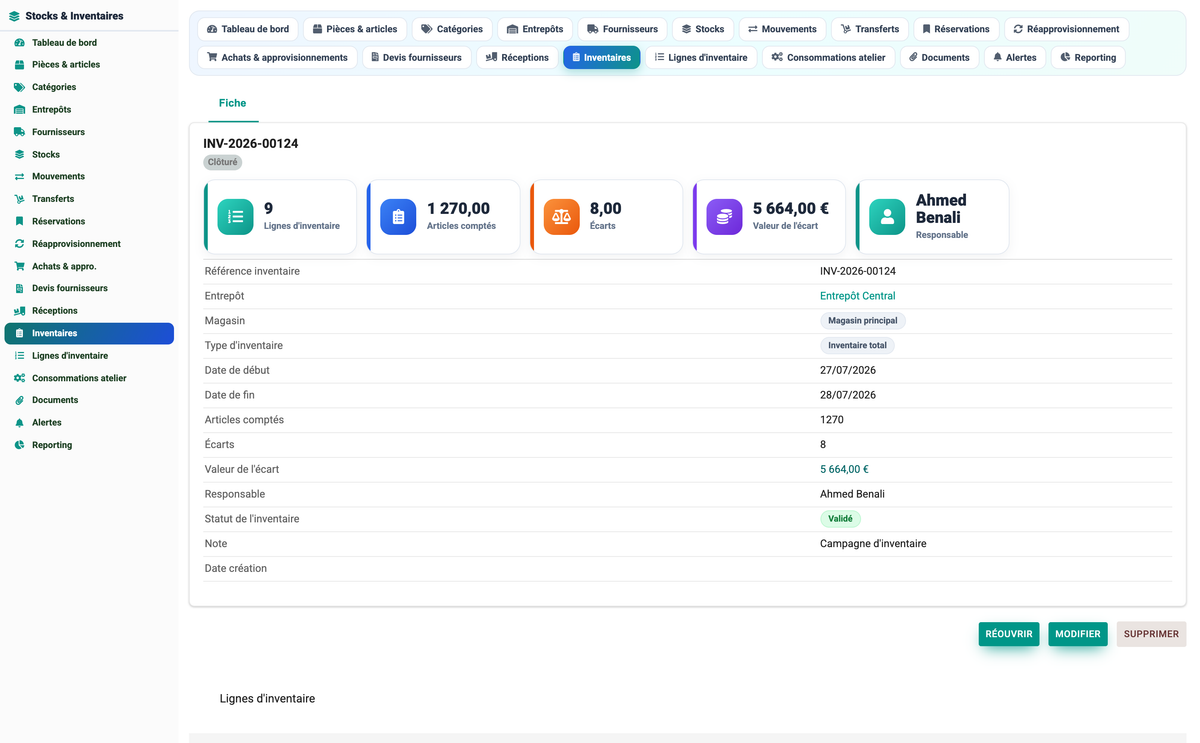Viewport: 1200px width, 743px height.
Task: Switch to the Entrepôts top tab
Action: pos(535,29)
